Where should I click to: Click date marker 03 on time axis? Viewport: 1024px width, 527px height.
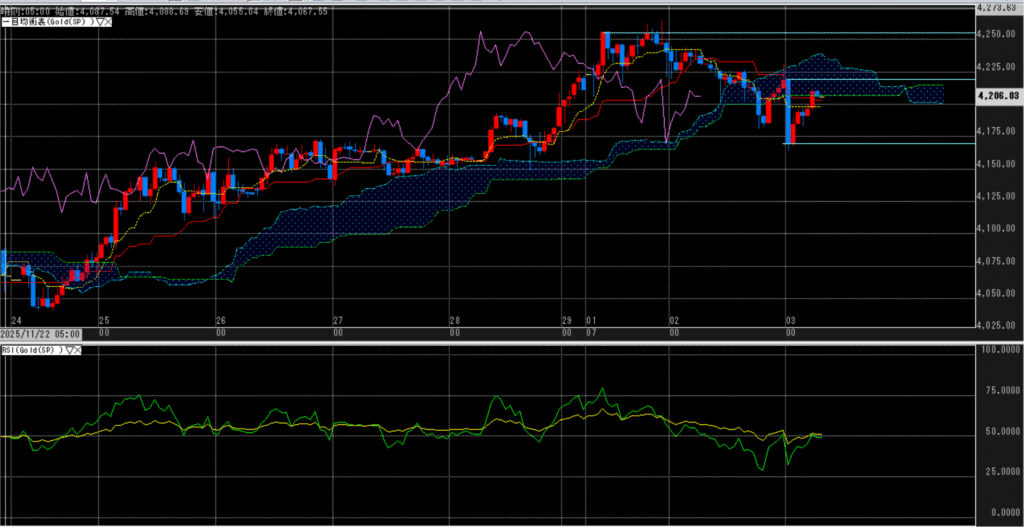[x=789, y=321]
